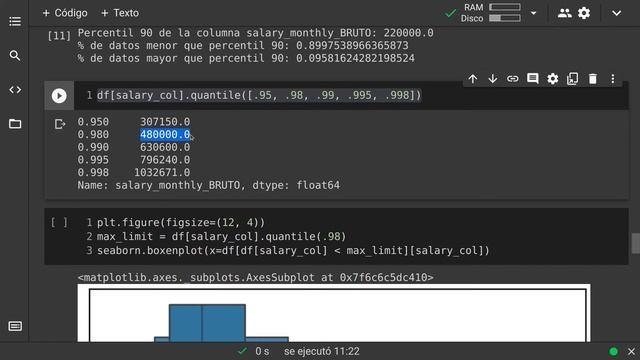The height and width of the screenshot is (360, 640).
Task: Delete the cell with trash icon
Action: coord(593,79)
